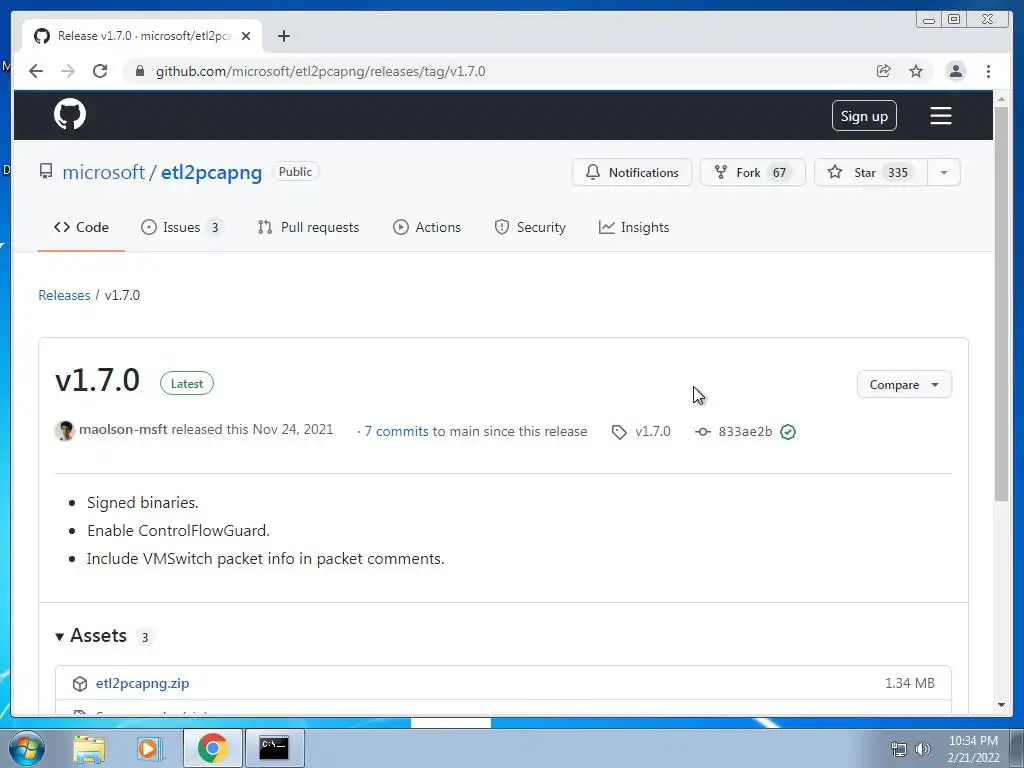Viewport: 1024px width, 768px height.
Task: Go back to previous page
Action: tap(36, 71)
